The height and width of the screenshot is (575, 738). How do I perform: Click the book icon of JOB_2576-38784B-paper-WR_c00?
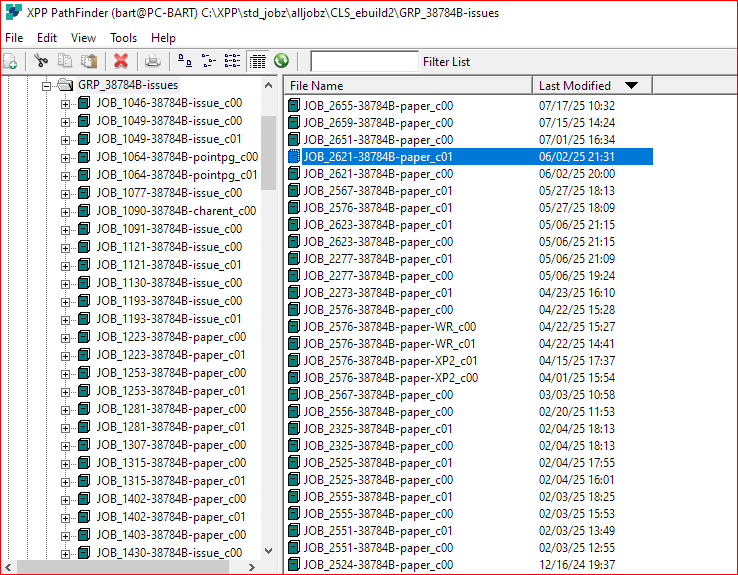[294, 326]
